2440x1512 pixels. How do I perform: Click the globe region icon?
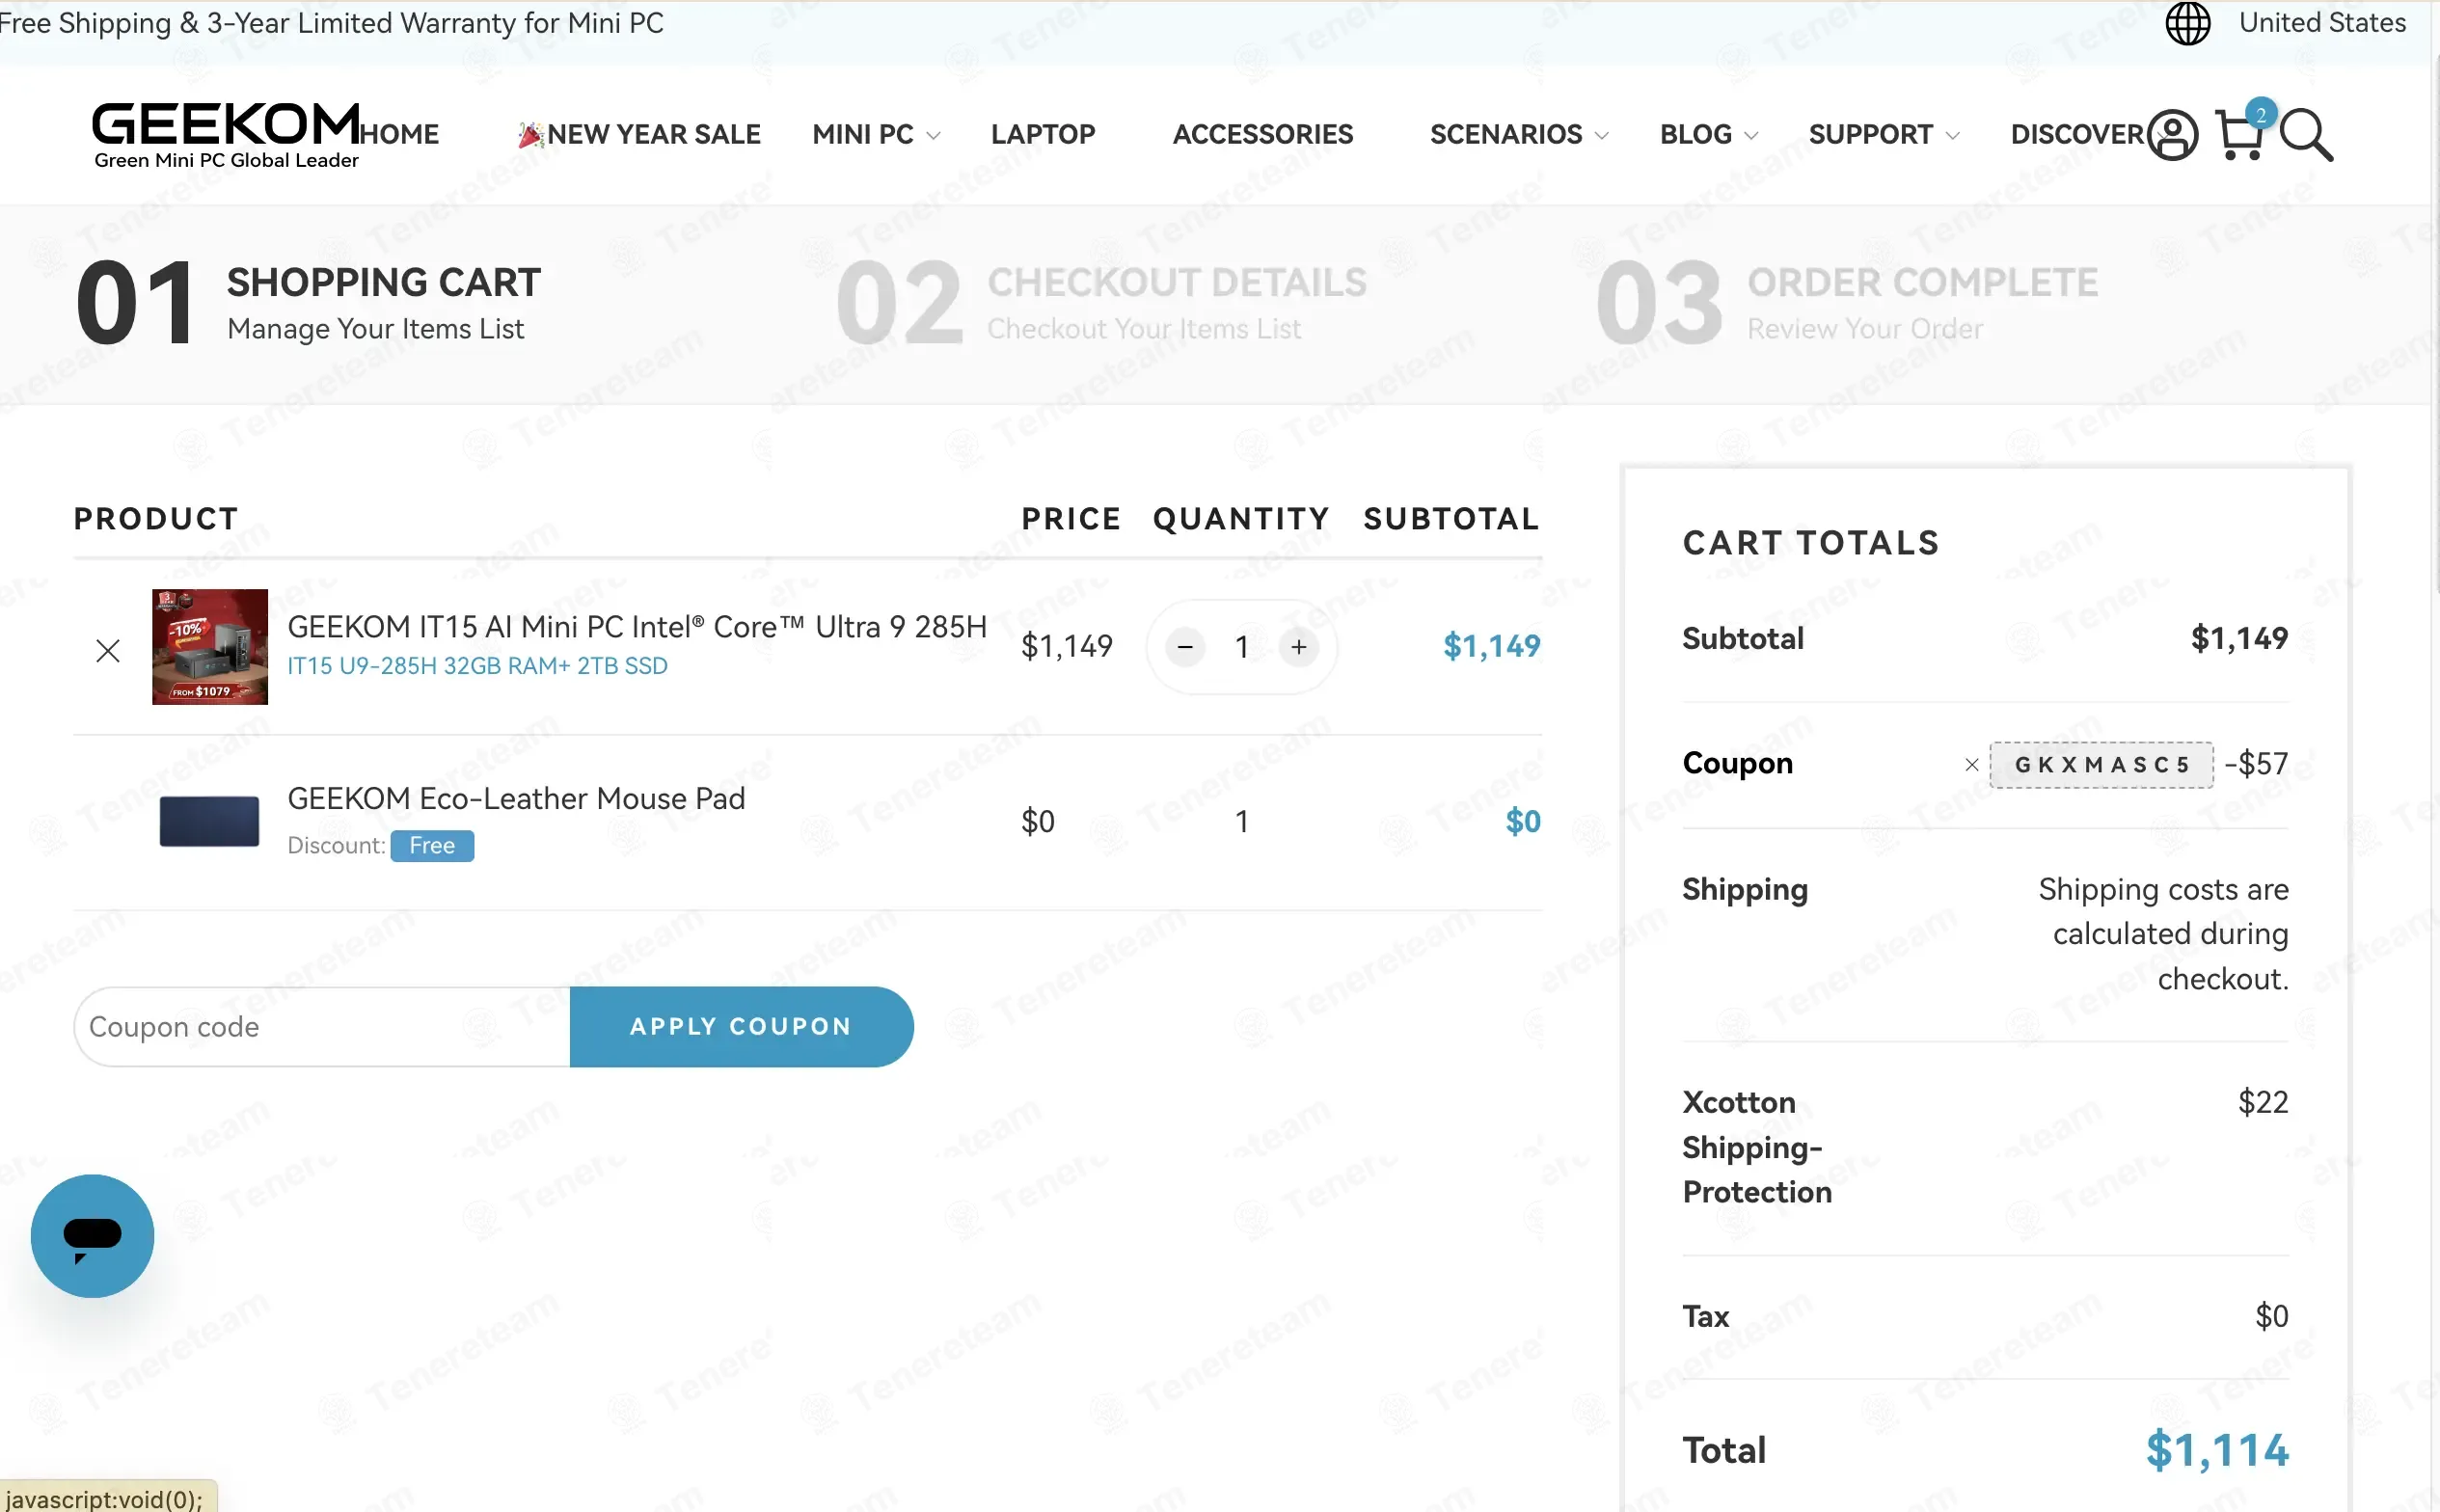pyautogui.click(x=2187, y=23)
